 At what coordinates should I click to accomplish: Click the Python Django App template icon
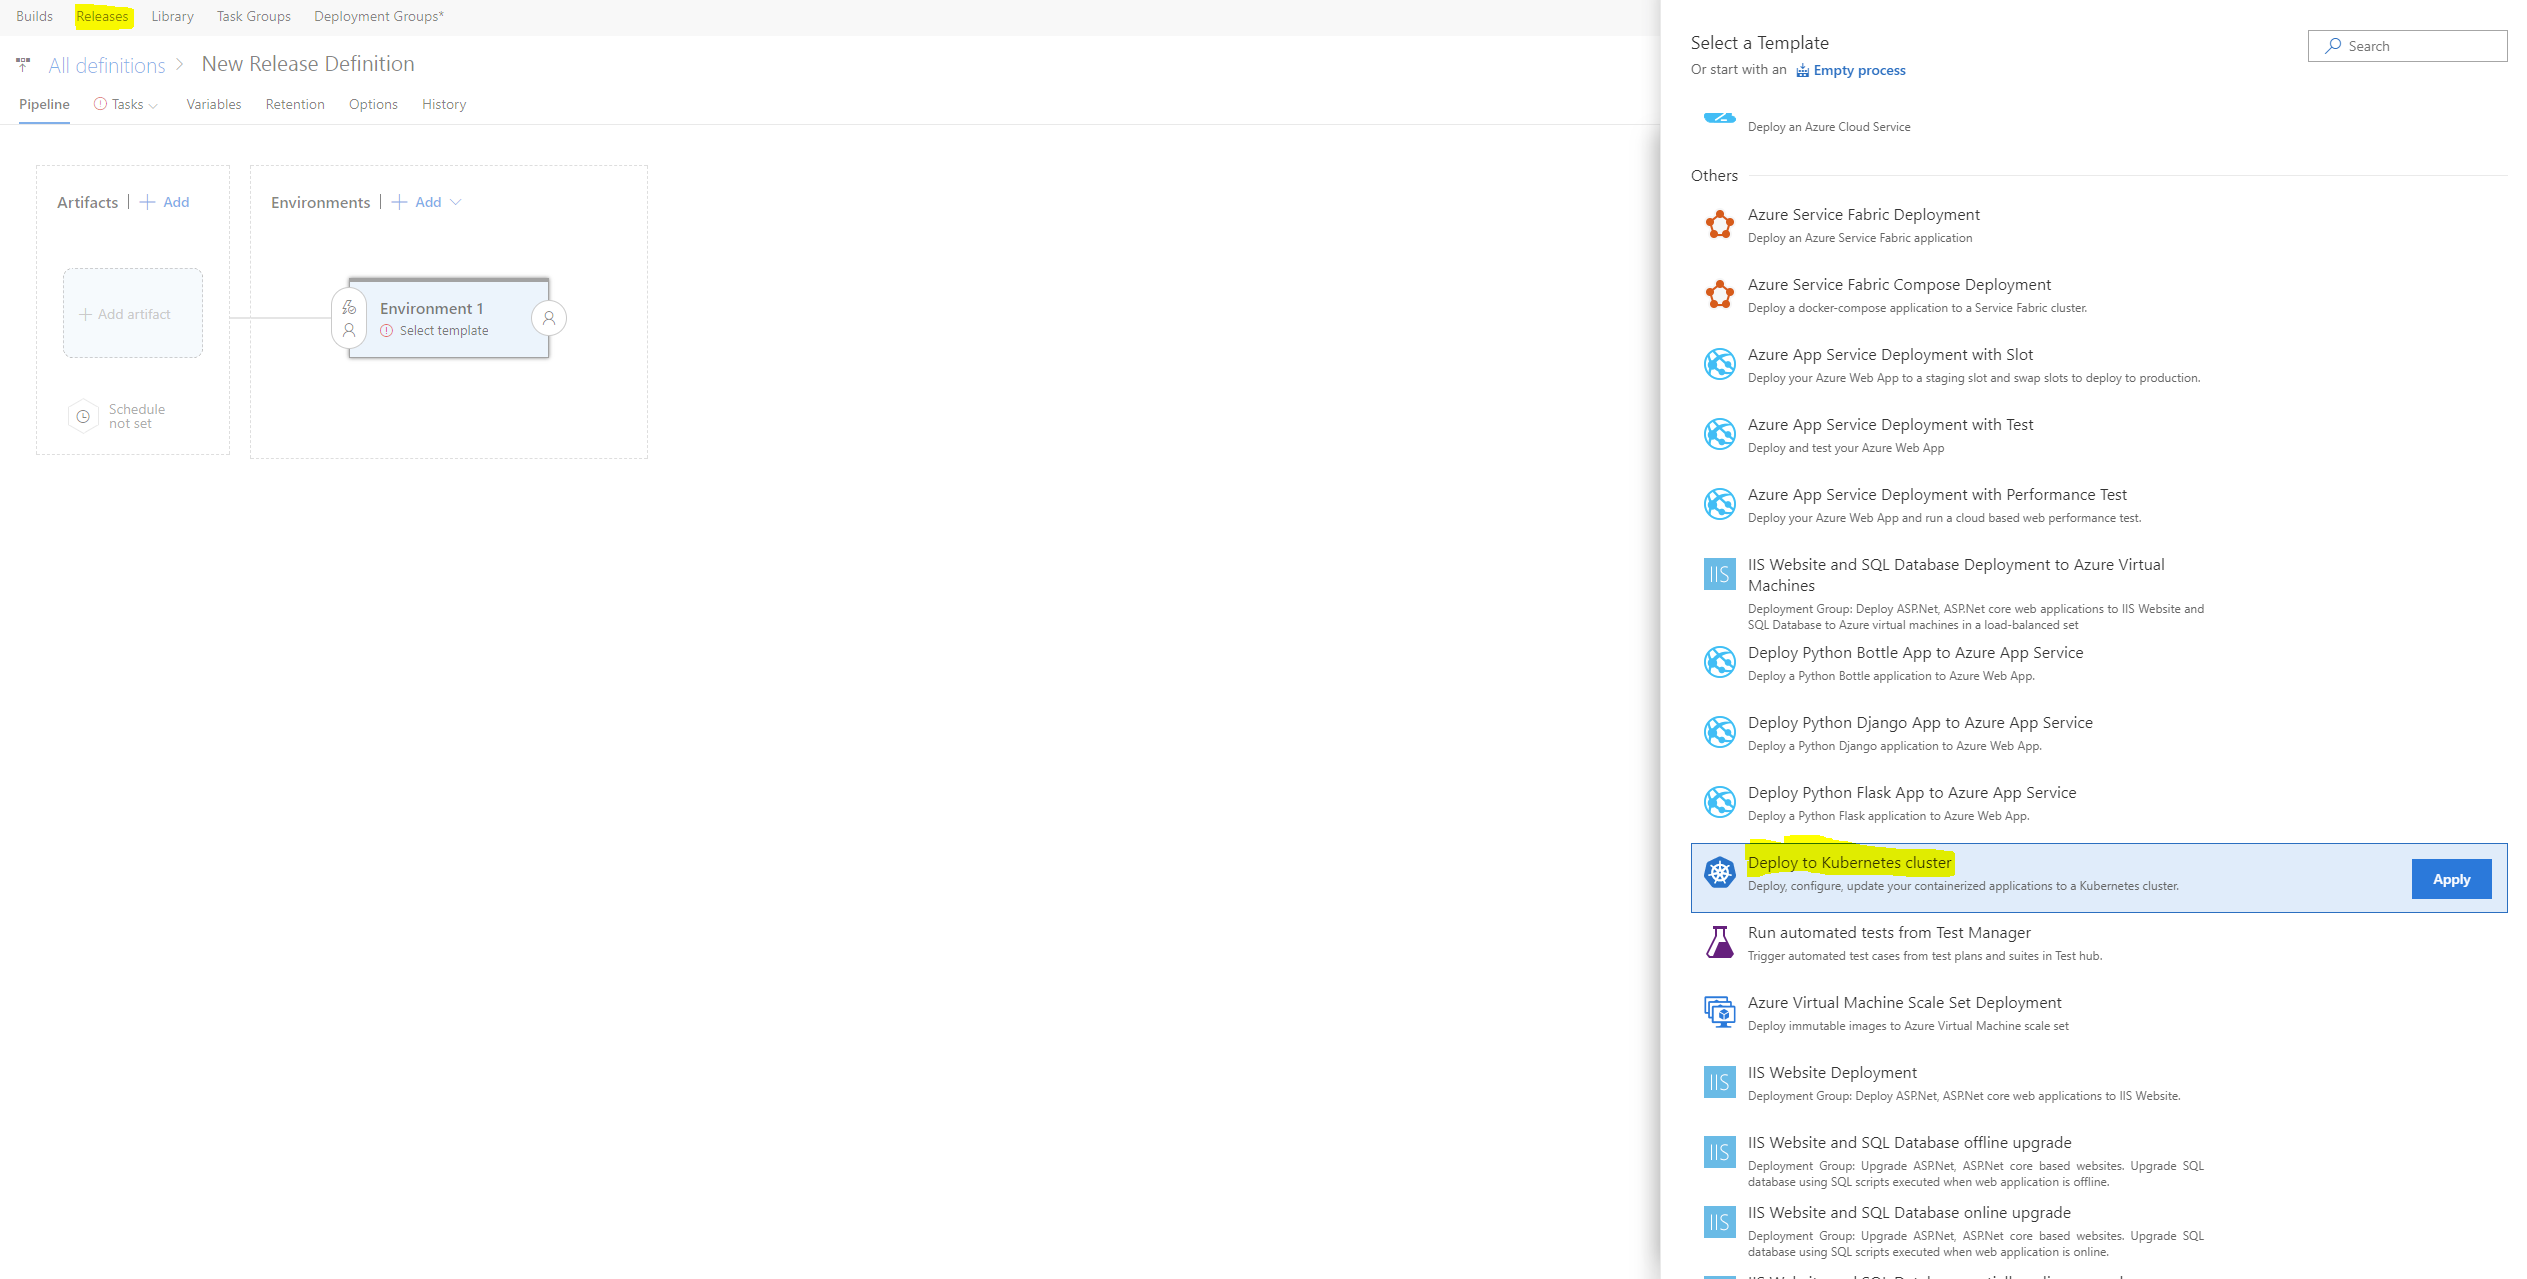pos(1719,732)
